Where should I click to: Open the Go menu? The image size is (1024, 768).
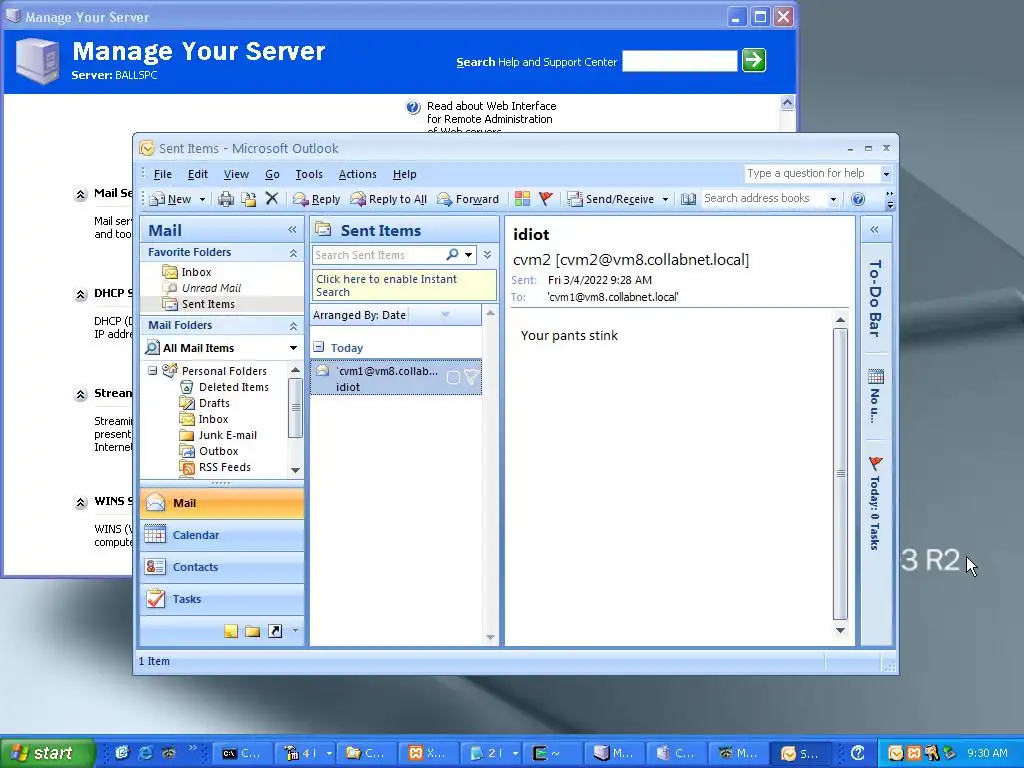click(x=272, y=174)
